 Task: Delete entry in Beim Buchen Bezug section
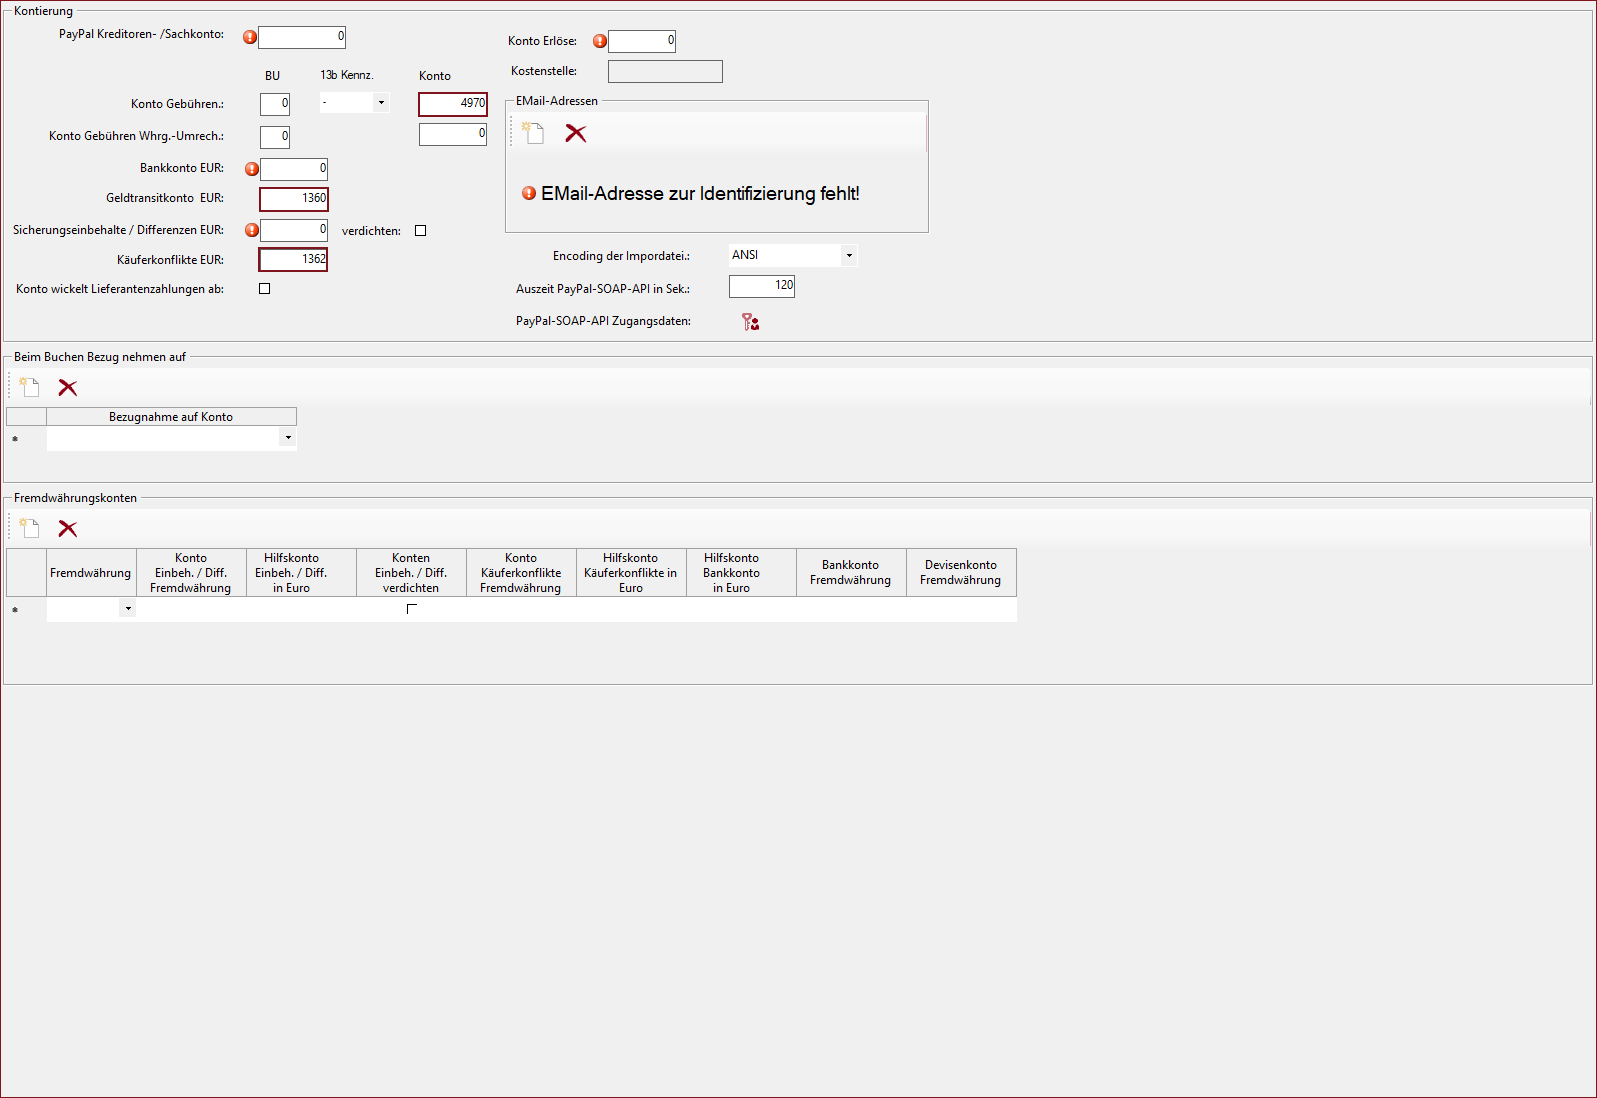(68, 387)
